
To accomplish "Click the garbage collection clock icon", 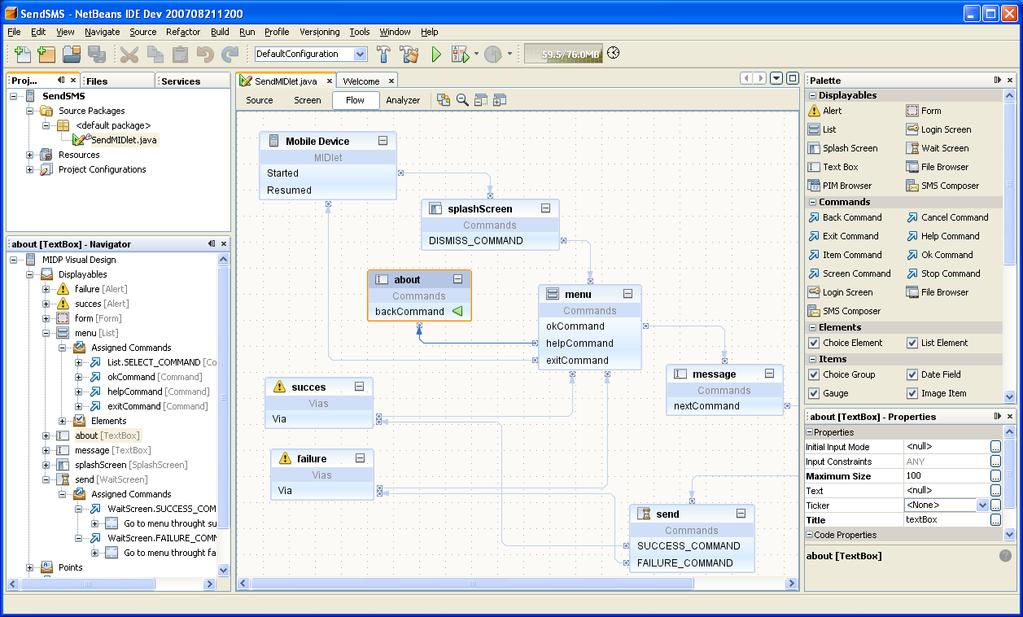I will 613,53.
